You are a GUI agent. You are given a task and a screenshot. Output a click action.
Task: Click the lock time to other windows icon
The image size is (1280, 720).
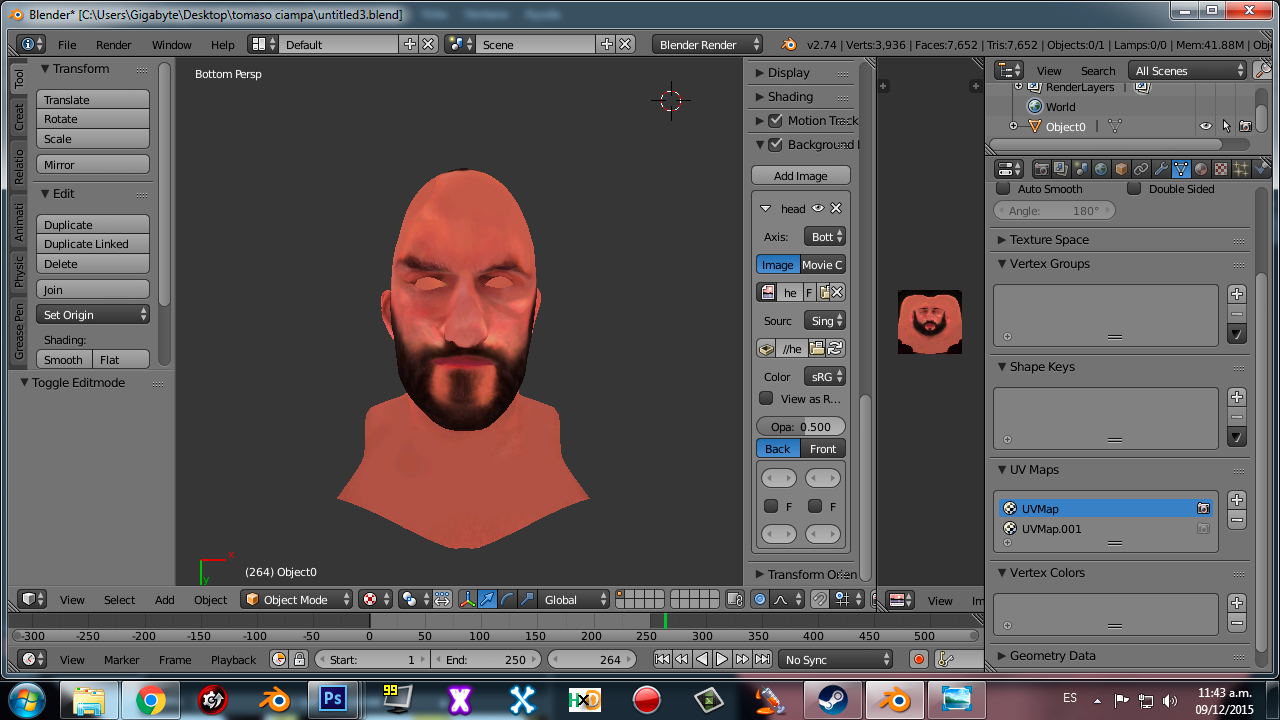click(299, 659)
